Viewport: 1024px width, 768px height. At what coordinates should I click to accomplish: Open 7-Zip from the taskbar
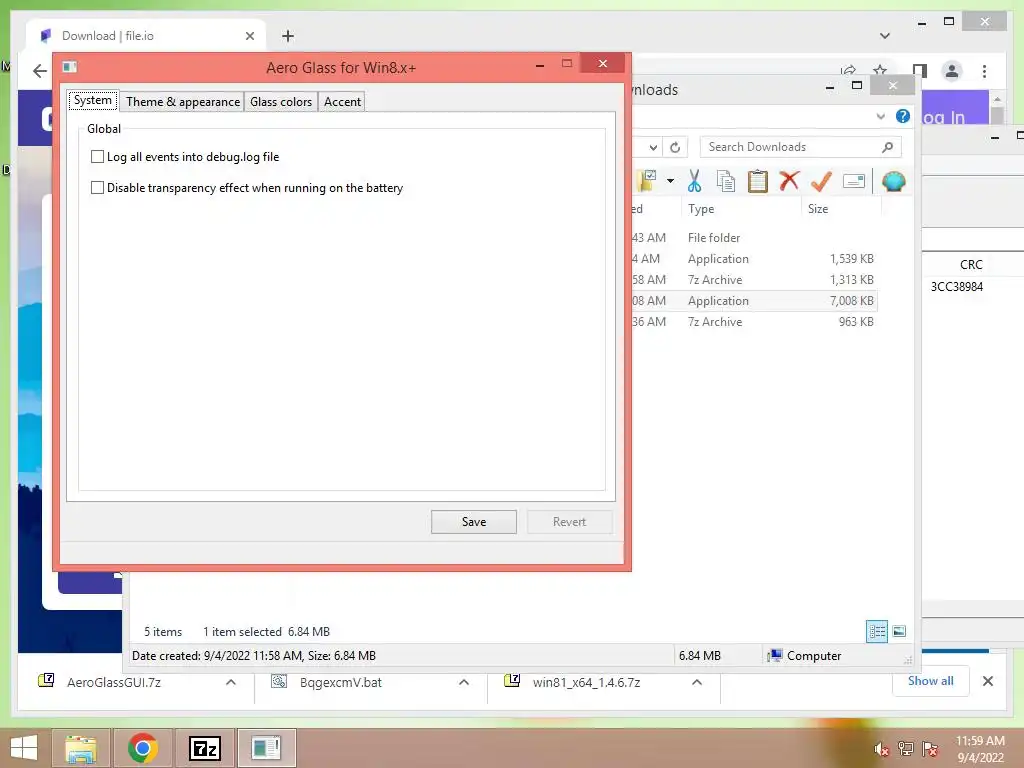click(204, 748)
